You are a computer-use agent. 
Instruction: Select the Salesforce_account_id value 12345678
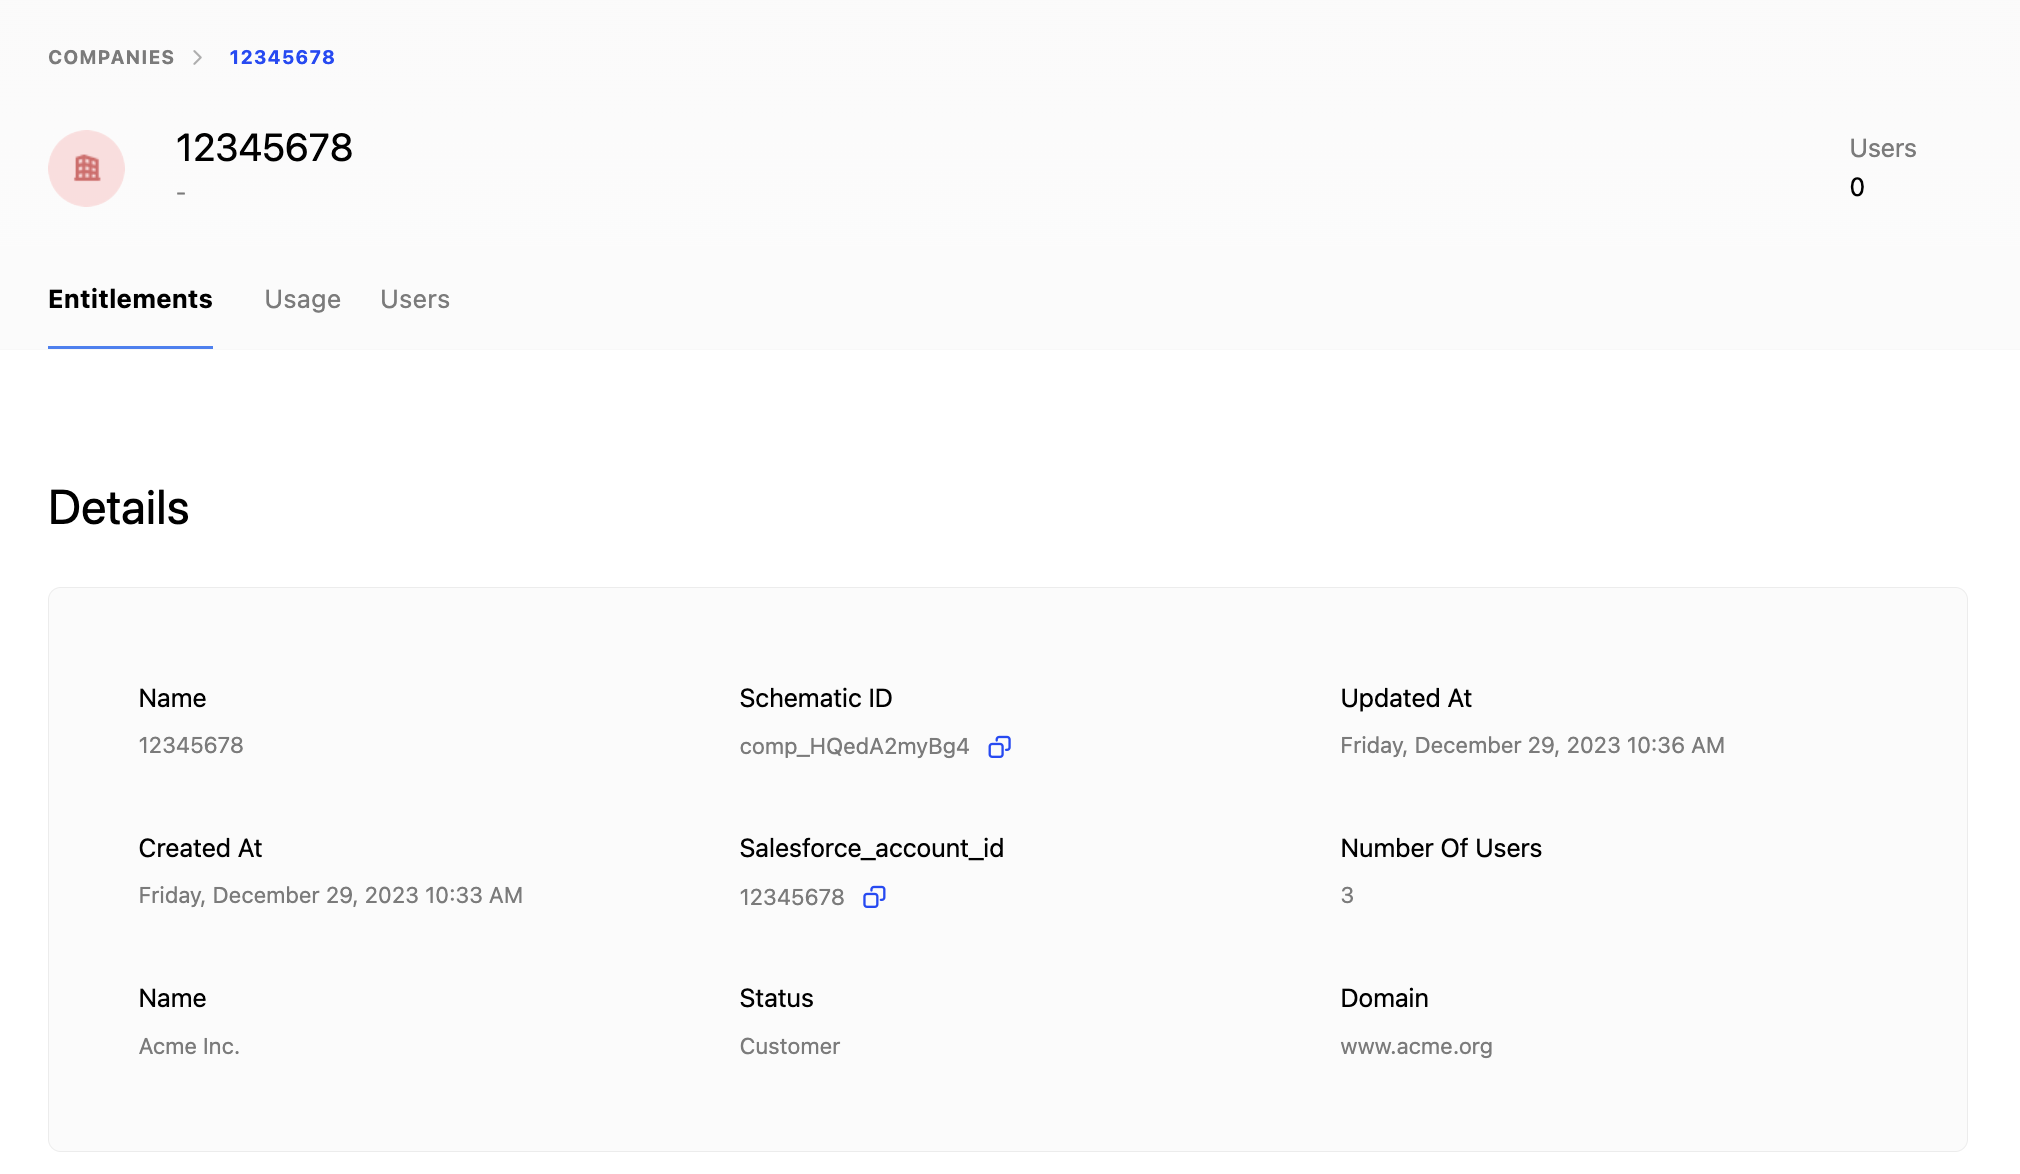pyautogui.click(x=792, y=897)
